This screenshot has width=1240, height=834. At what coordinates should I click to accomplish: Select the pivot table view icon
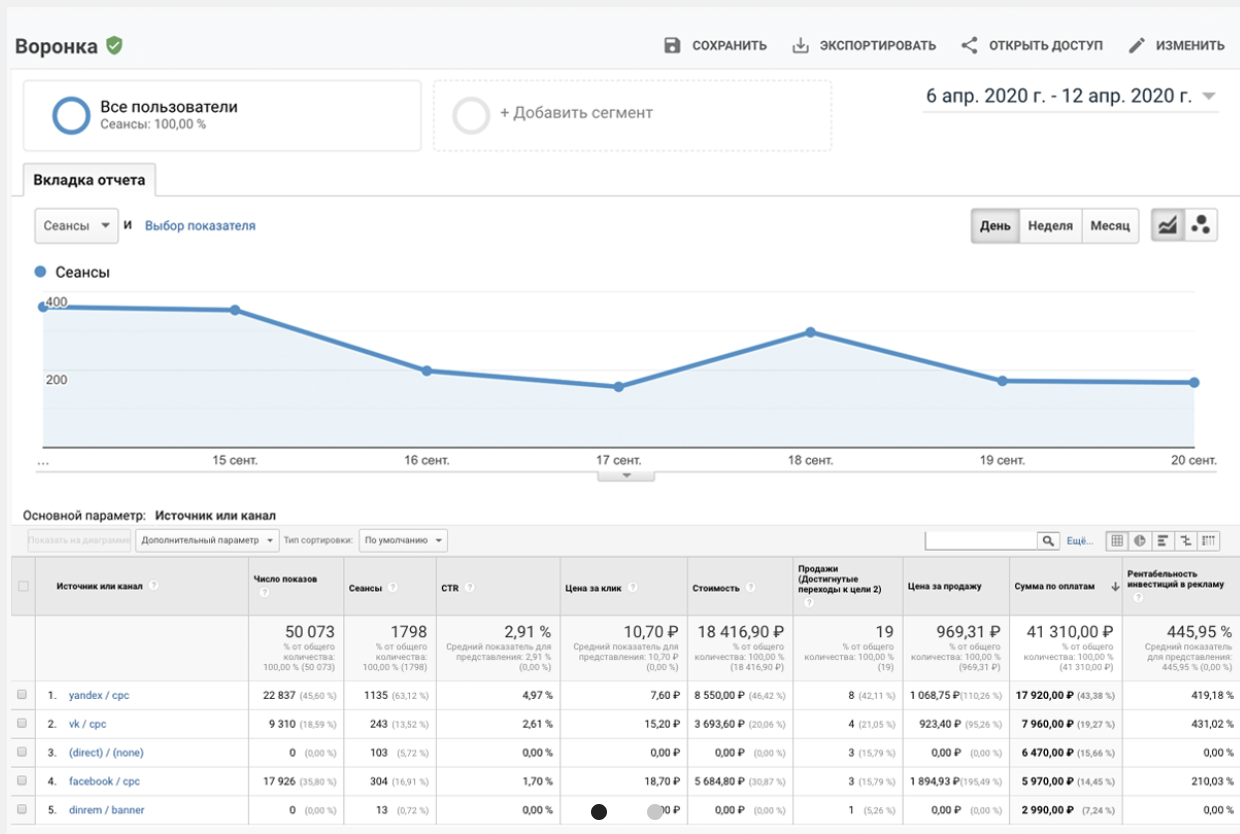[x=1210, y=541]
